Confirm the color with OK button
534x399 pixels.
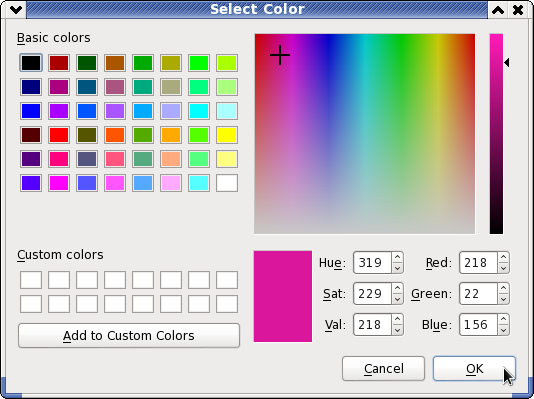pos(474,368)
